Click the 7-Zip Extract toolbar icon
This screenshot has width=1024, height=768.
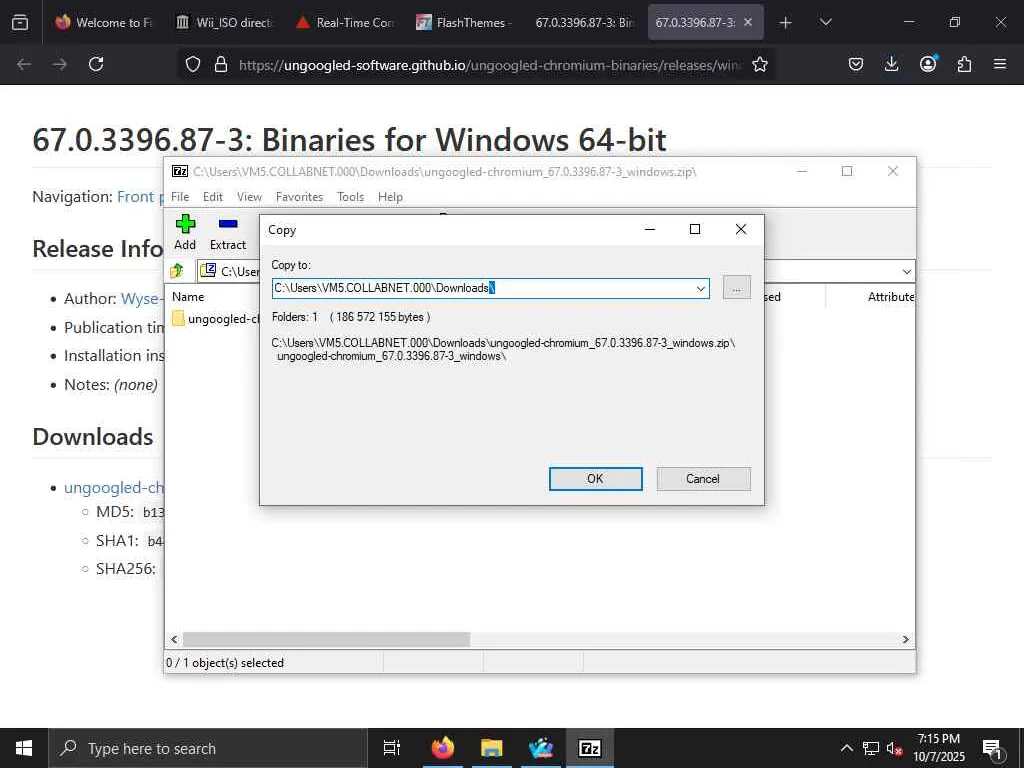coord(228,224)
